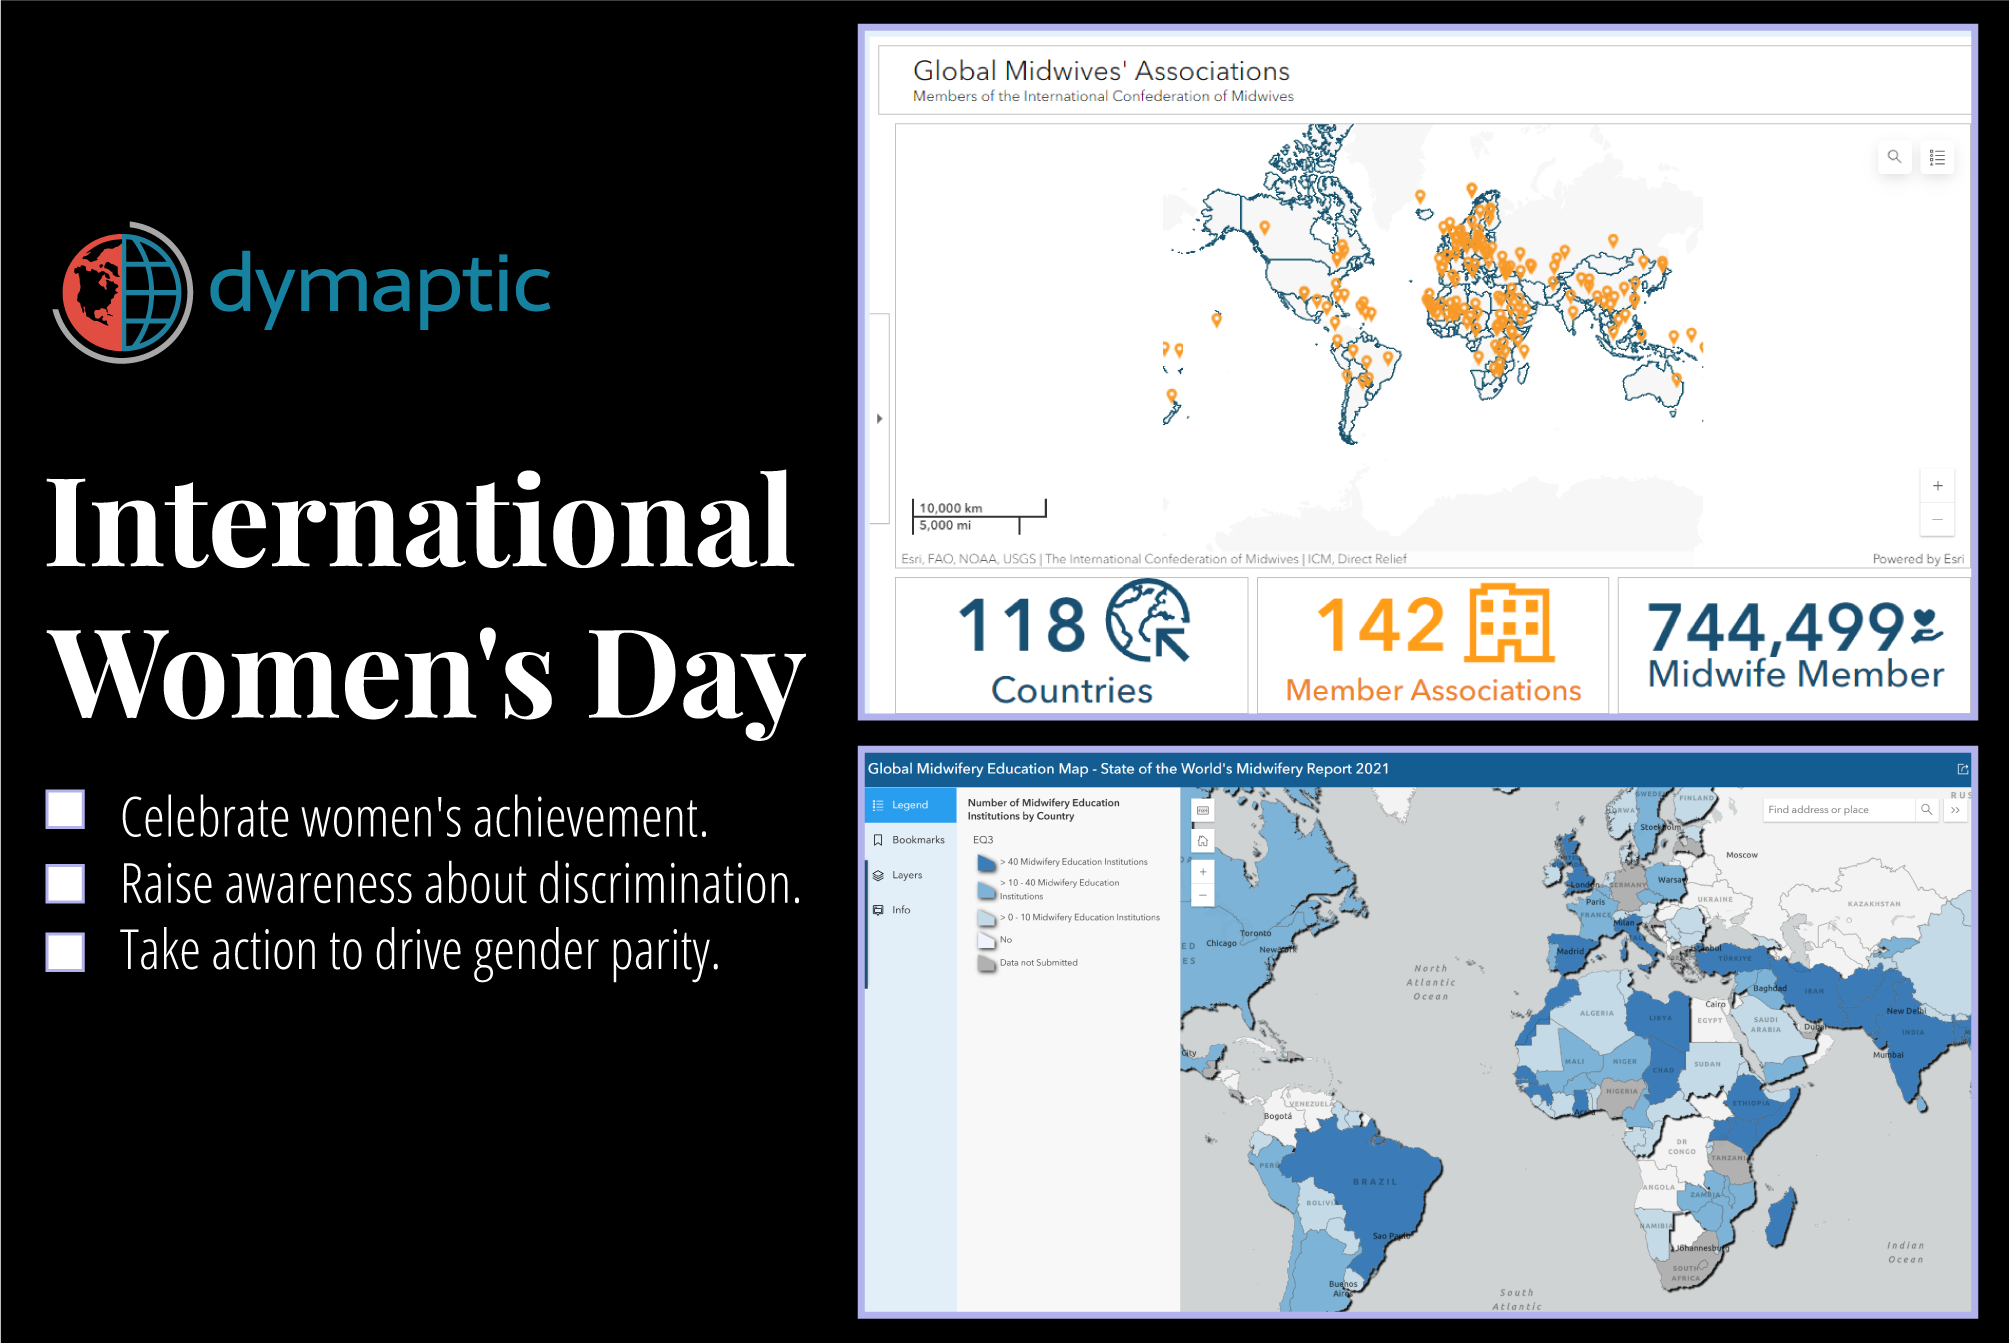This screenshot has width=2009, height=1343.
Task: Switch to the Bookmarks tab
Action: click(877, 839)
